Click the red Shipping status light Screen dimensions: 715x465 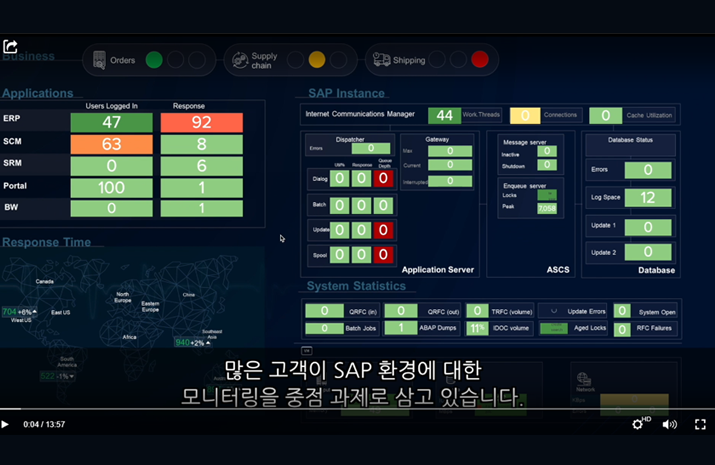coord(480,59)
